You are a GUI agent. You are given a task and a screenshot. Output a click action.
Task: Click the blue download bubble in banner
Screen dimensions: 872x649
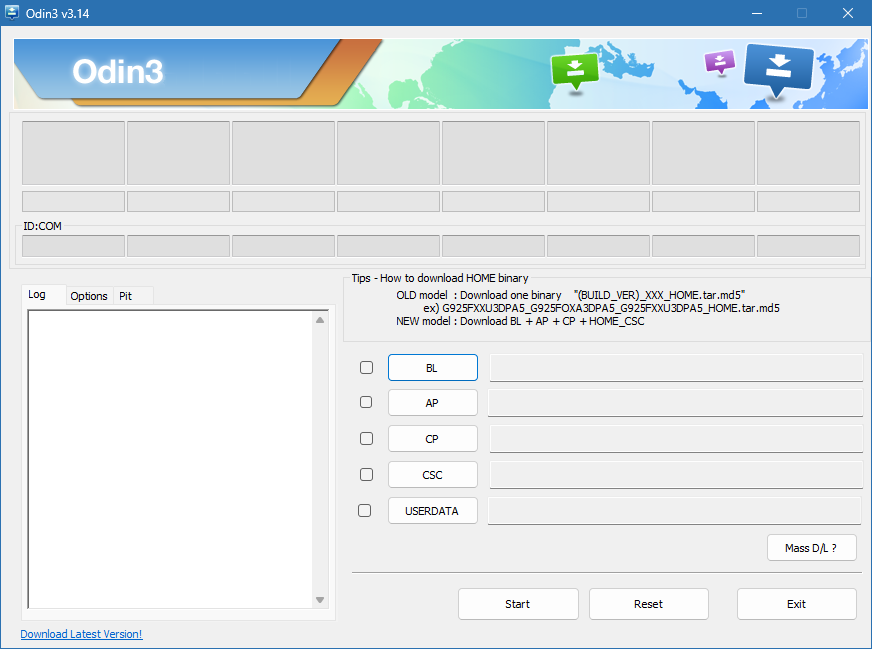[x=779, y=70]
